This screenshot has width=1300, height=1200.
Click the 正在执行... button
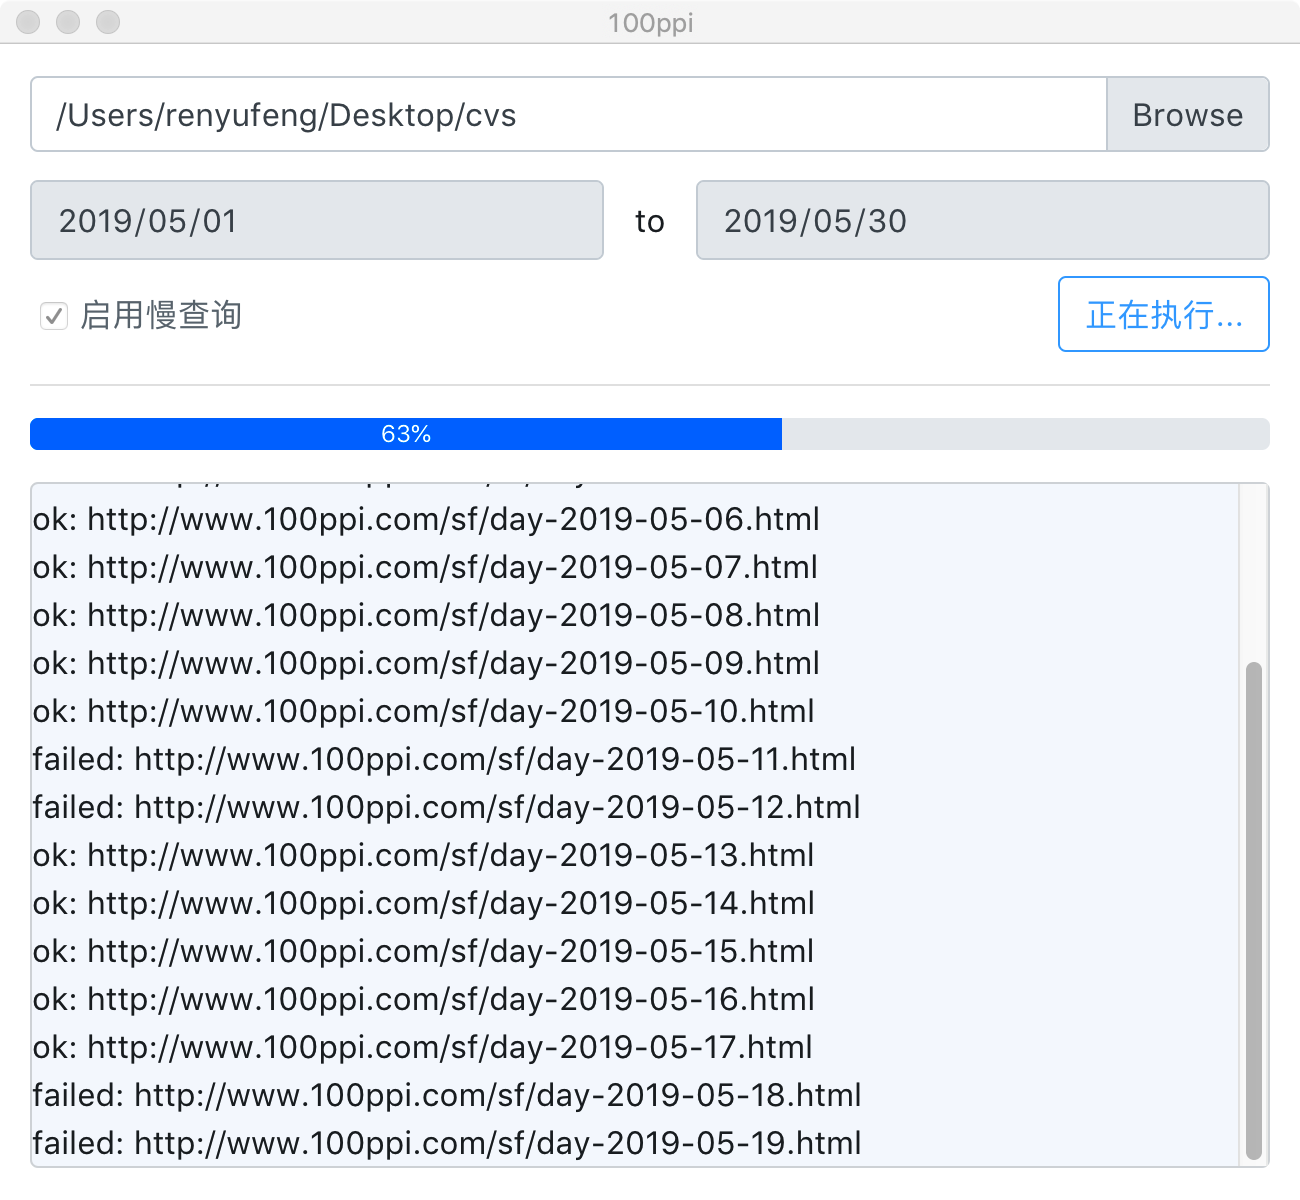click(1164, 314)
